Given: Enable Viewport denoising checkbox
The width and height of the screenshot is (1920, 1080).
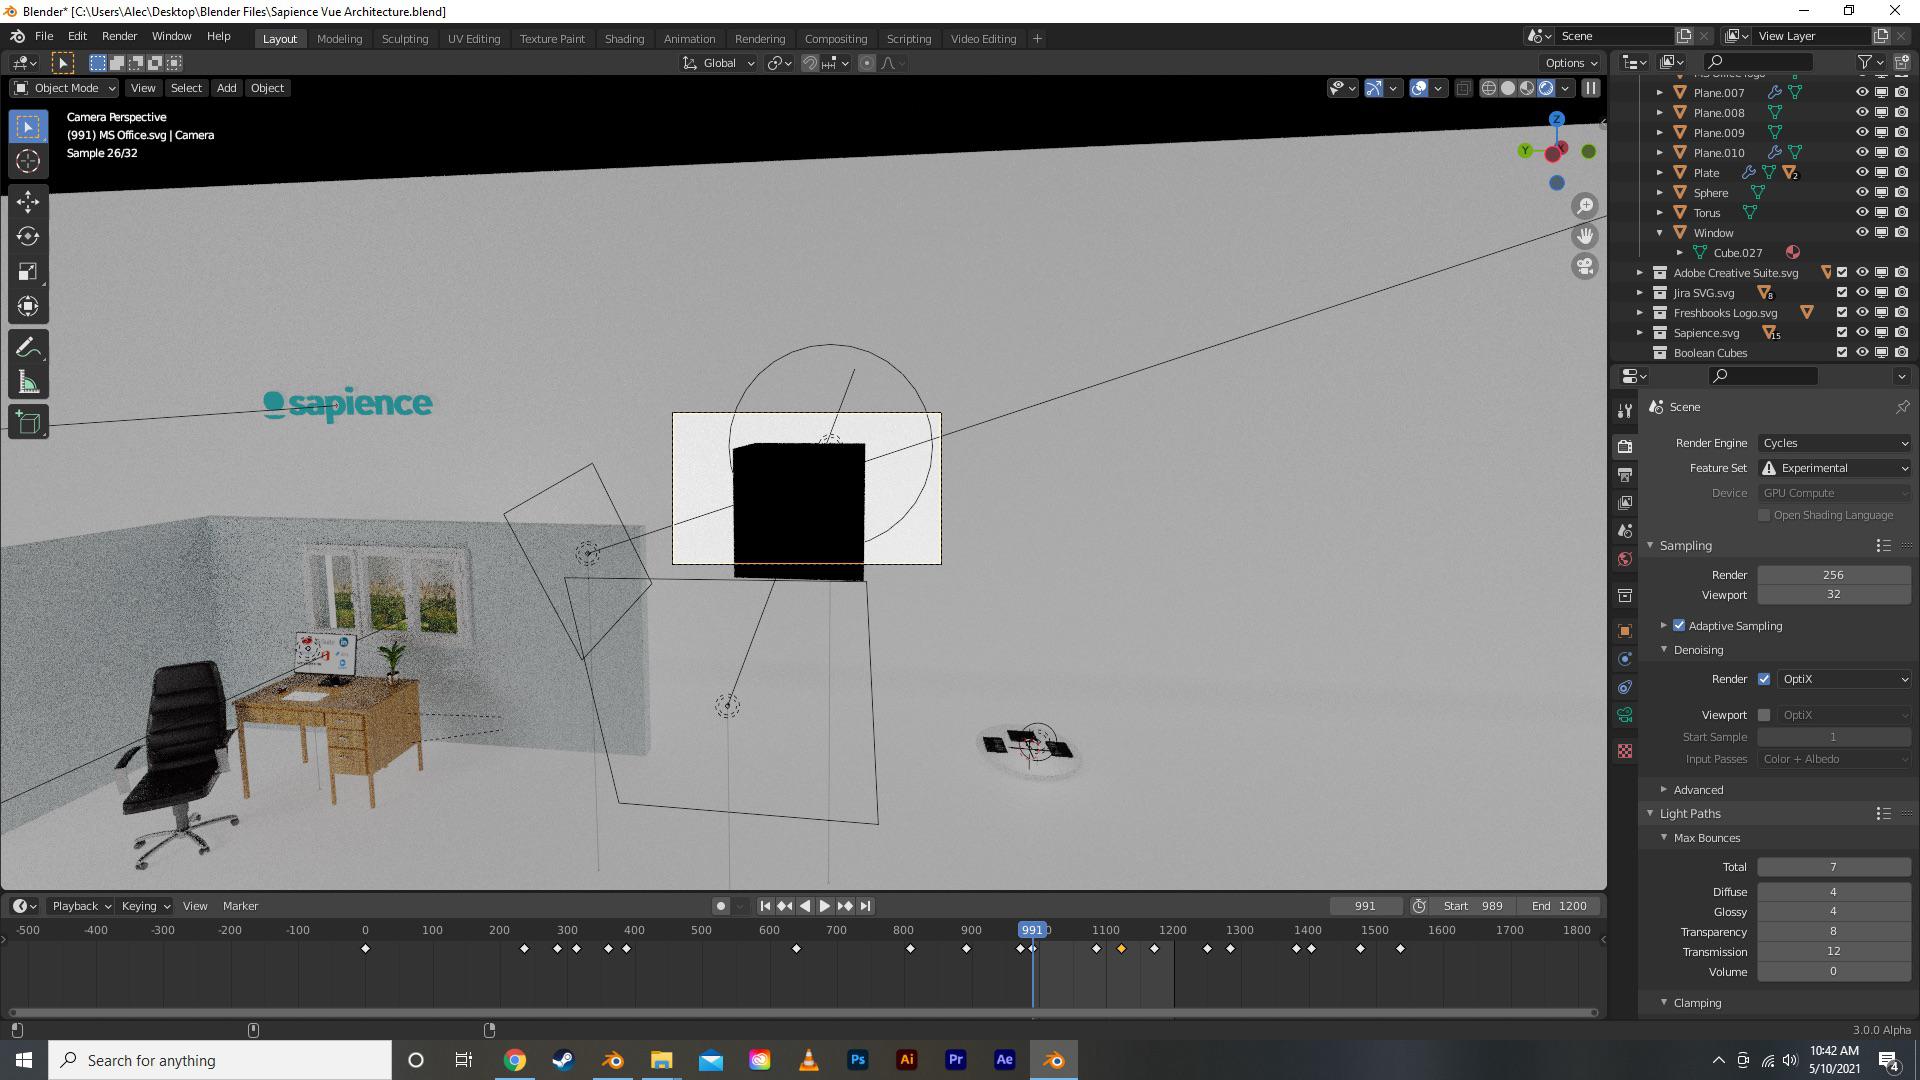Looking at the screenshot, I should (x=1764, y=715).
